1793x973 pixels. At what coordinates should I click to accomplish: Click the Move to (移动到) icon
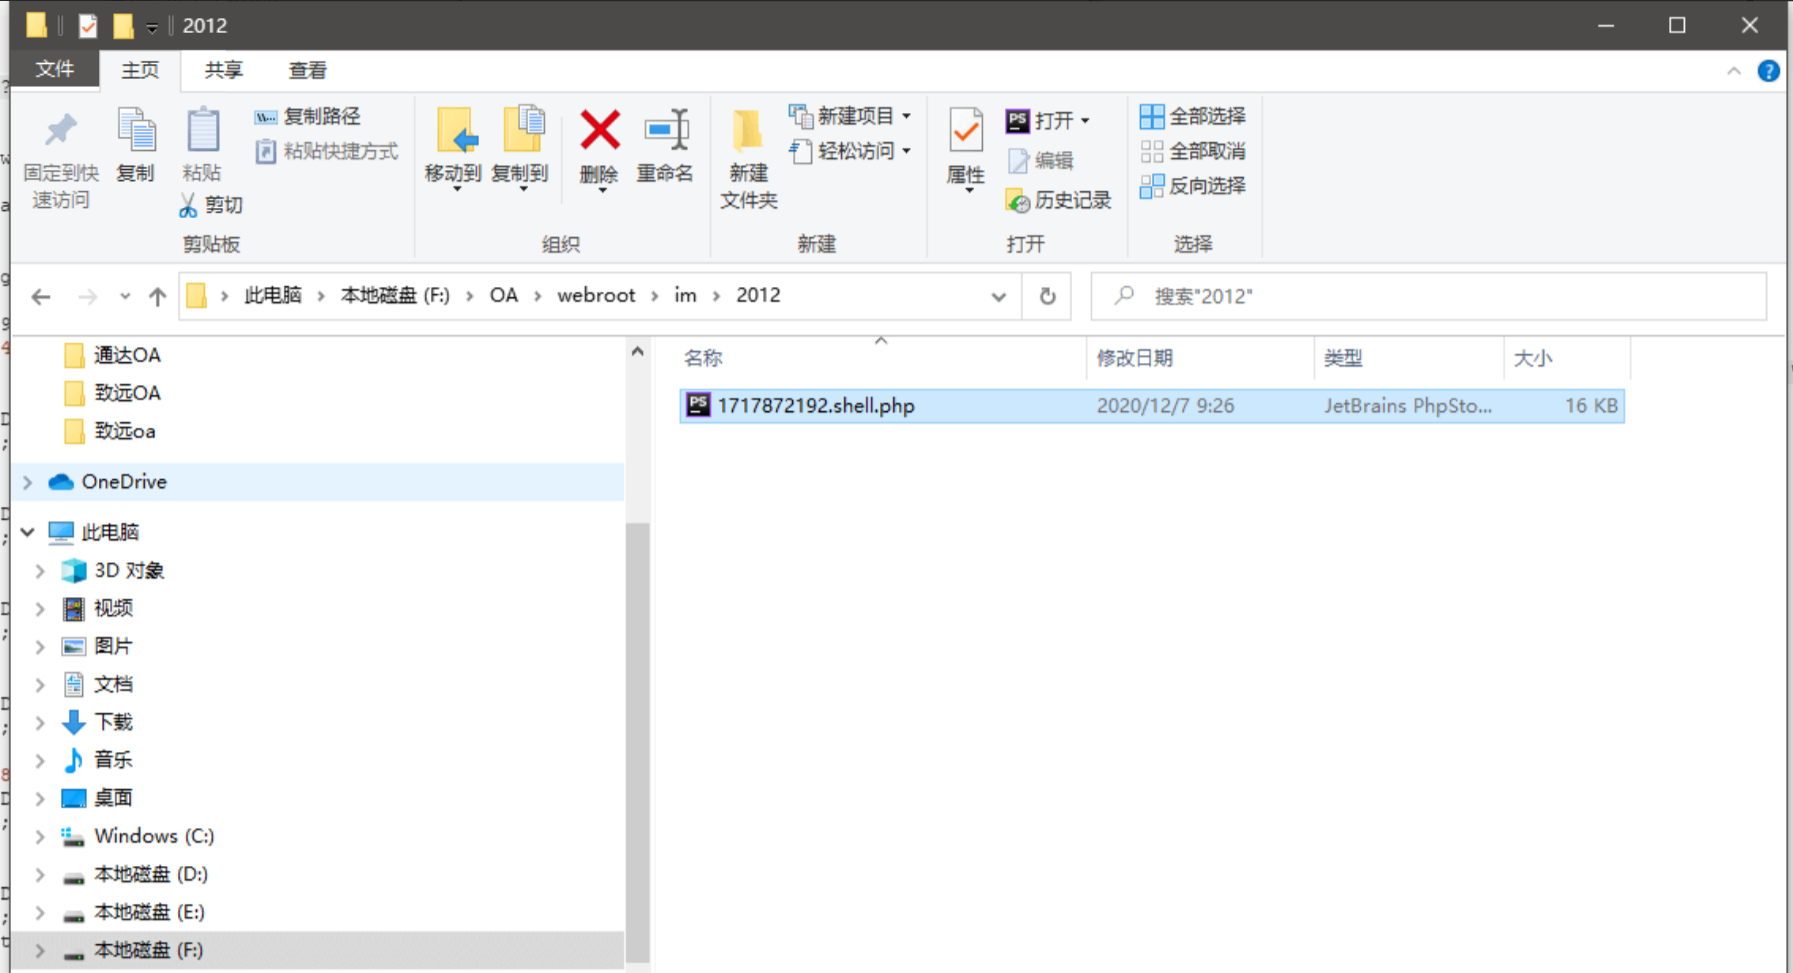(x=455, y=132)
